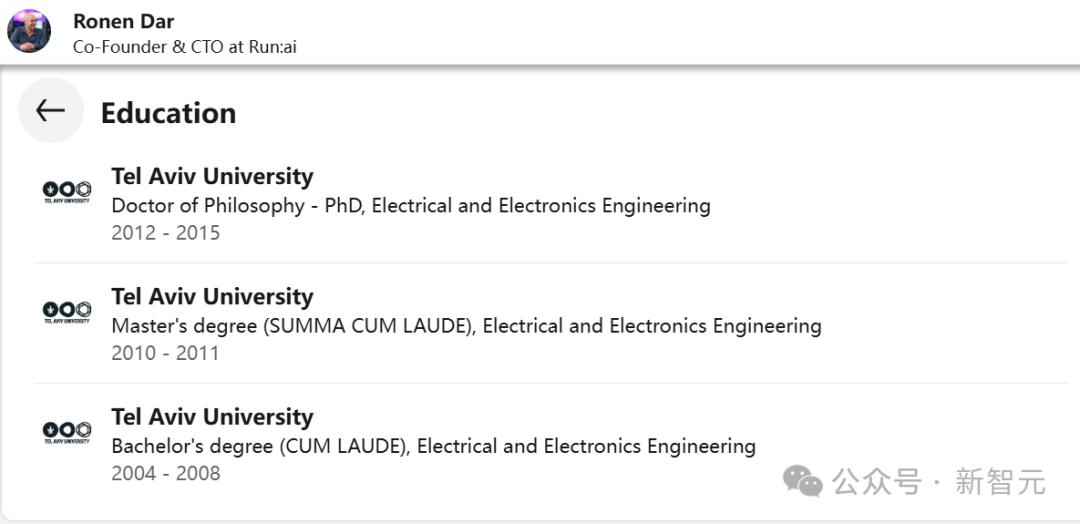Click the WeChat logo in the watermark
Viewport: 1080px width, 524px height.
[803, 481]
